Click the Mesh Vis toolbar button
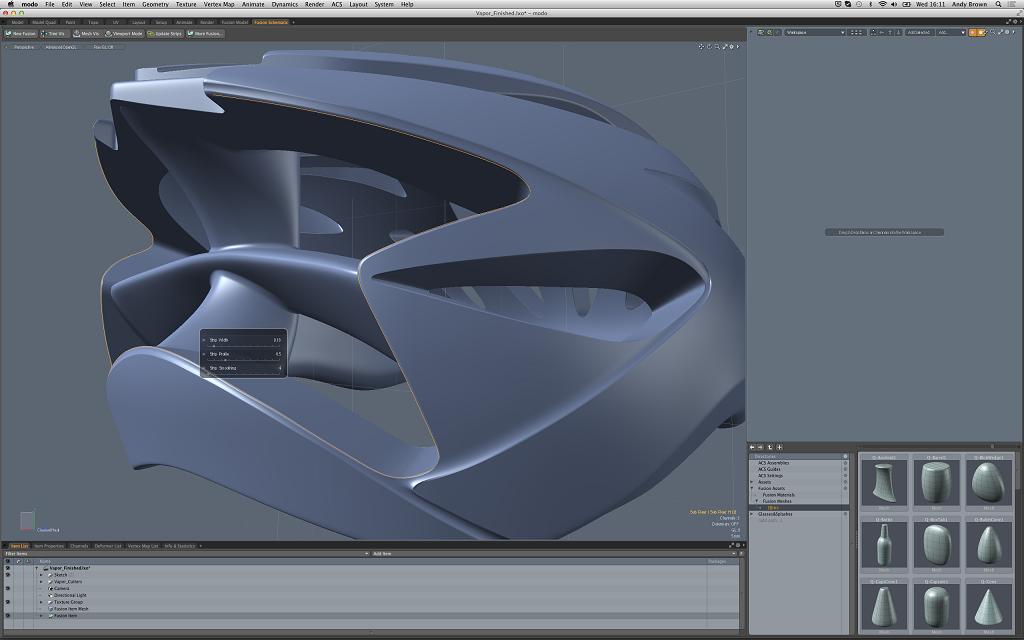 click(87, 33)
